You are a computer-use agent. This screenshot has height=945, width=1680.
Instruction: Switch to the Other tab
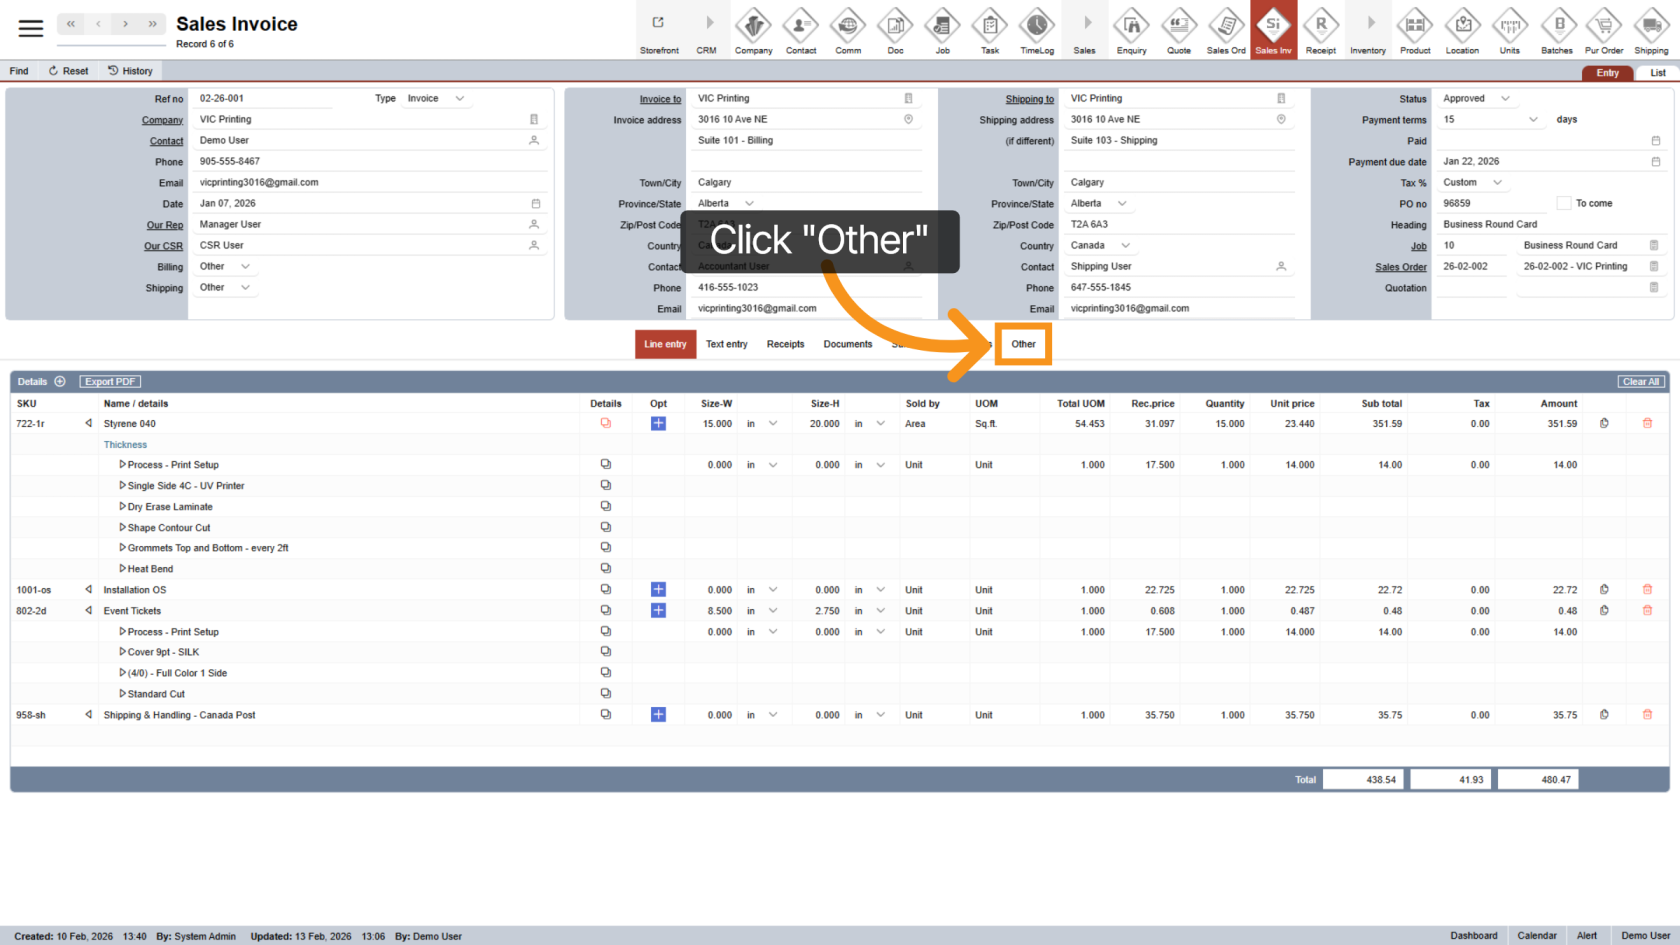(x=1023, y=344)
